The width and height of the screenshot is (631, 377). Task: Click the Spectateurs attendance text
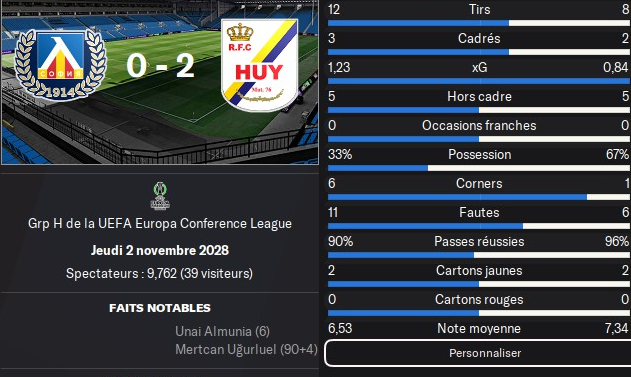coord(160,274)
